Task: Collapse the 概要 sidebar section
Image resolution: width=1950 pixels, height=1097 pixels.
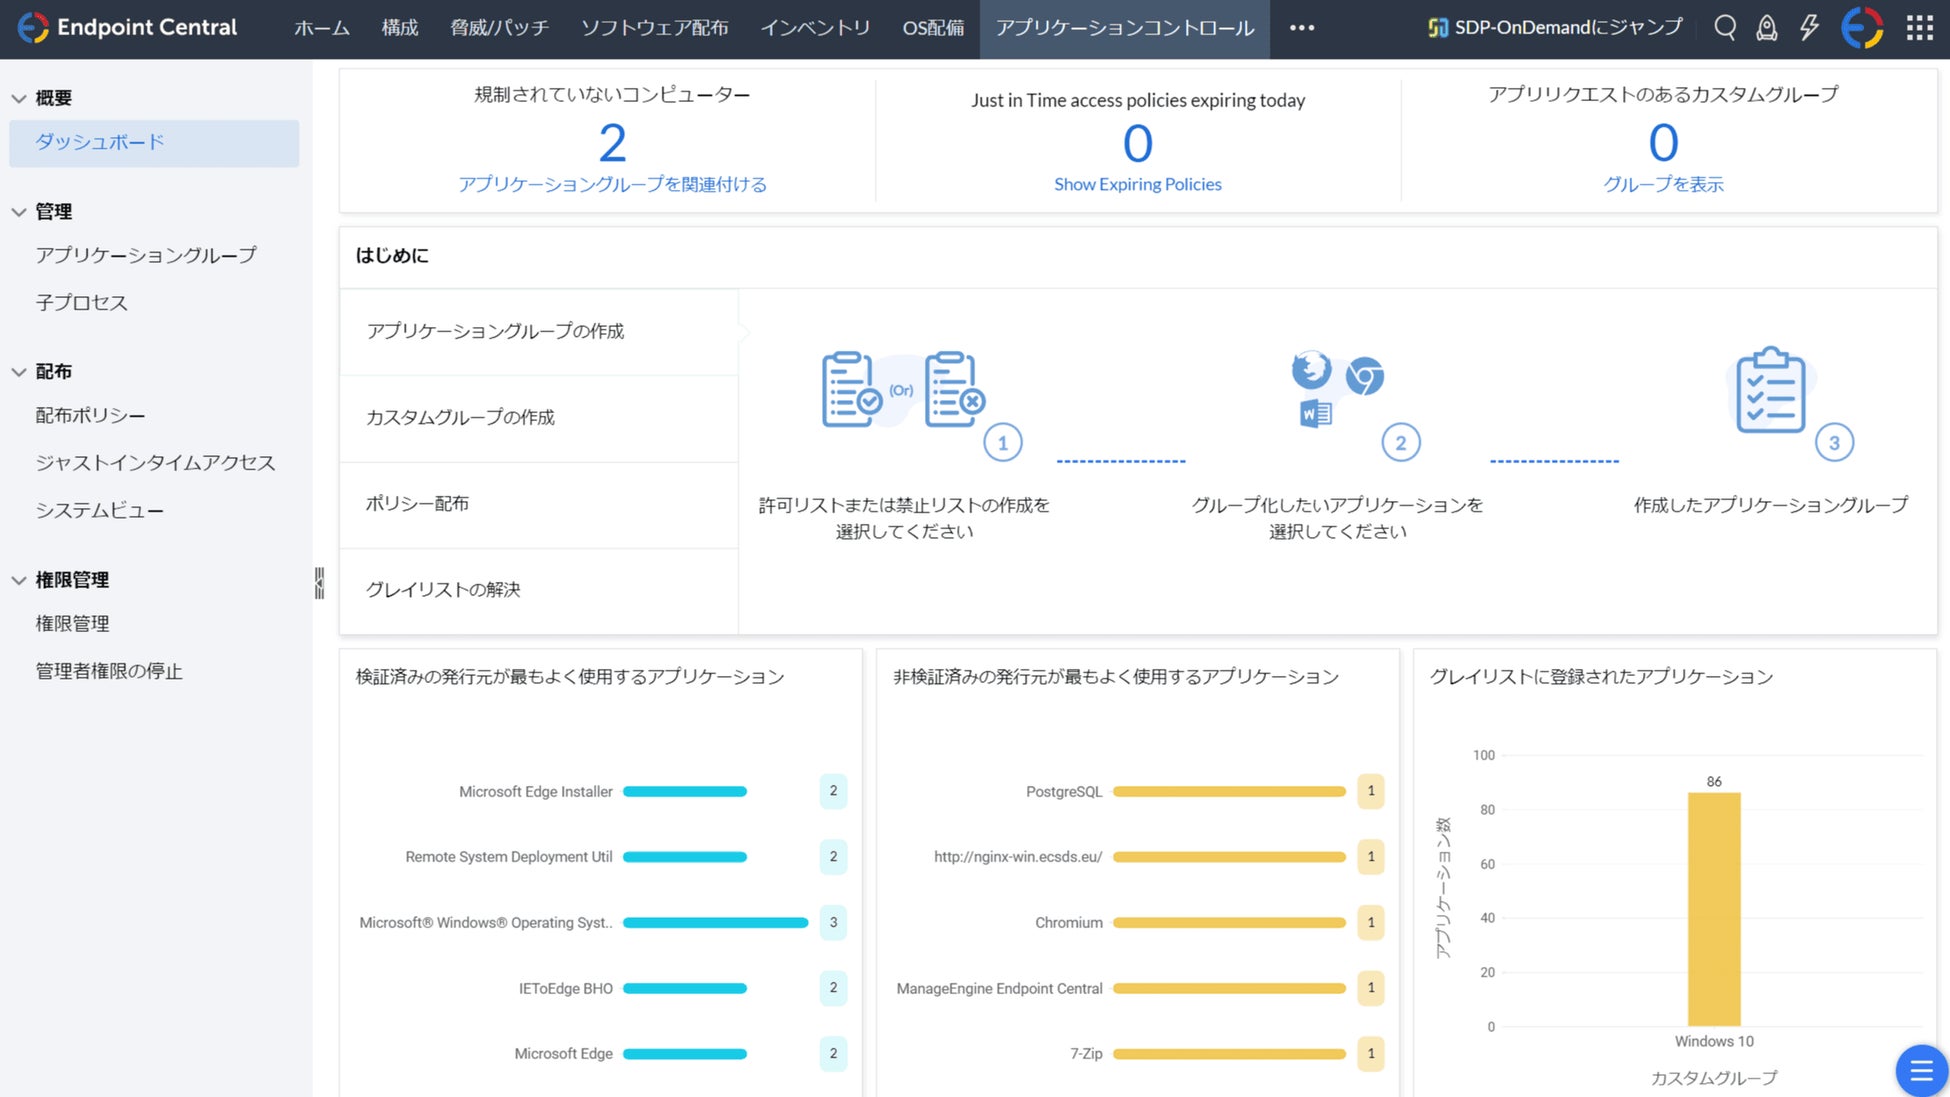Action: pos(19,98)
